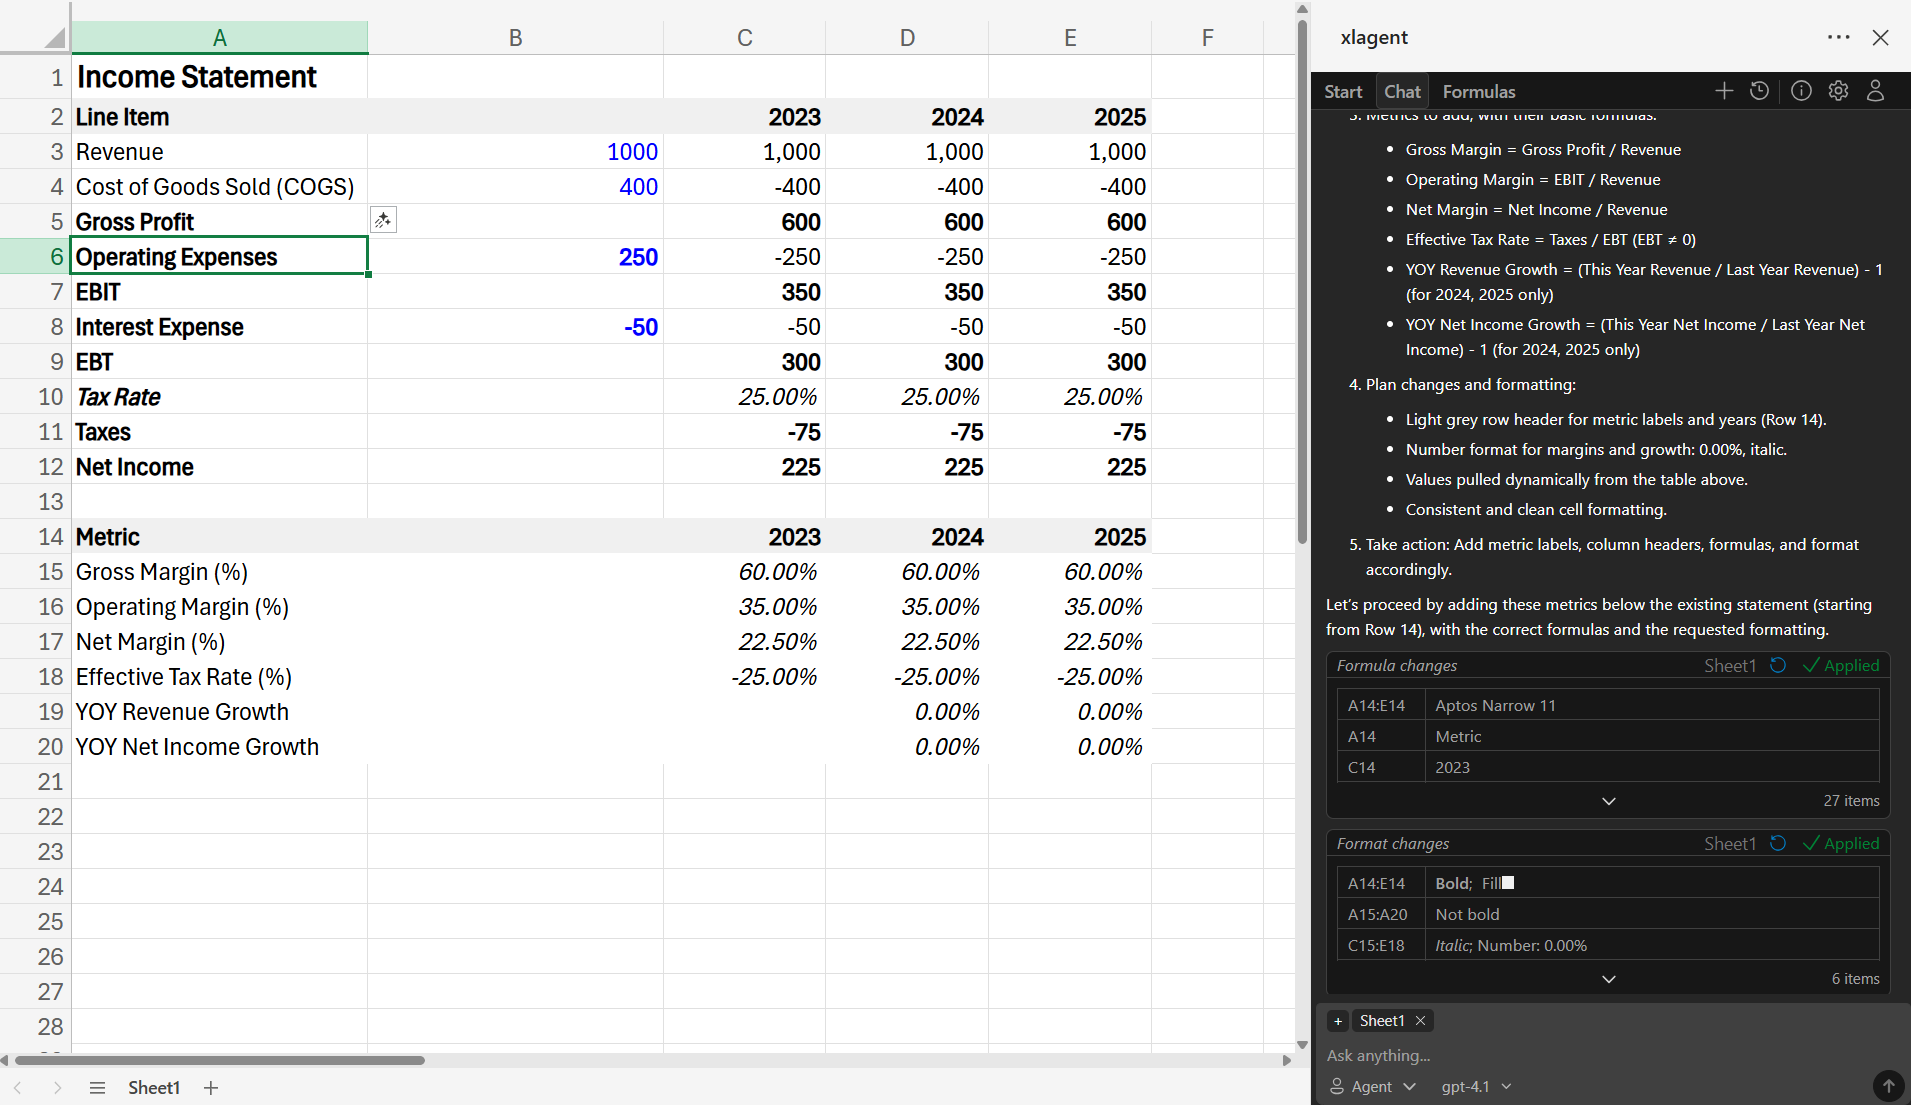Viewport: 1911px width, 1105px height.
Task: Click the scroll right arrow
Action: tap(1286, 1060)
